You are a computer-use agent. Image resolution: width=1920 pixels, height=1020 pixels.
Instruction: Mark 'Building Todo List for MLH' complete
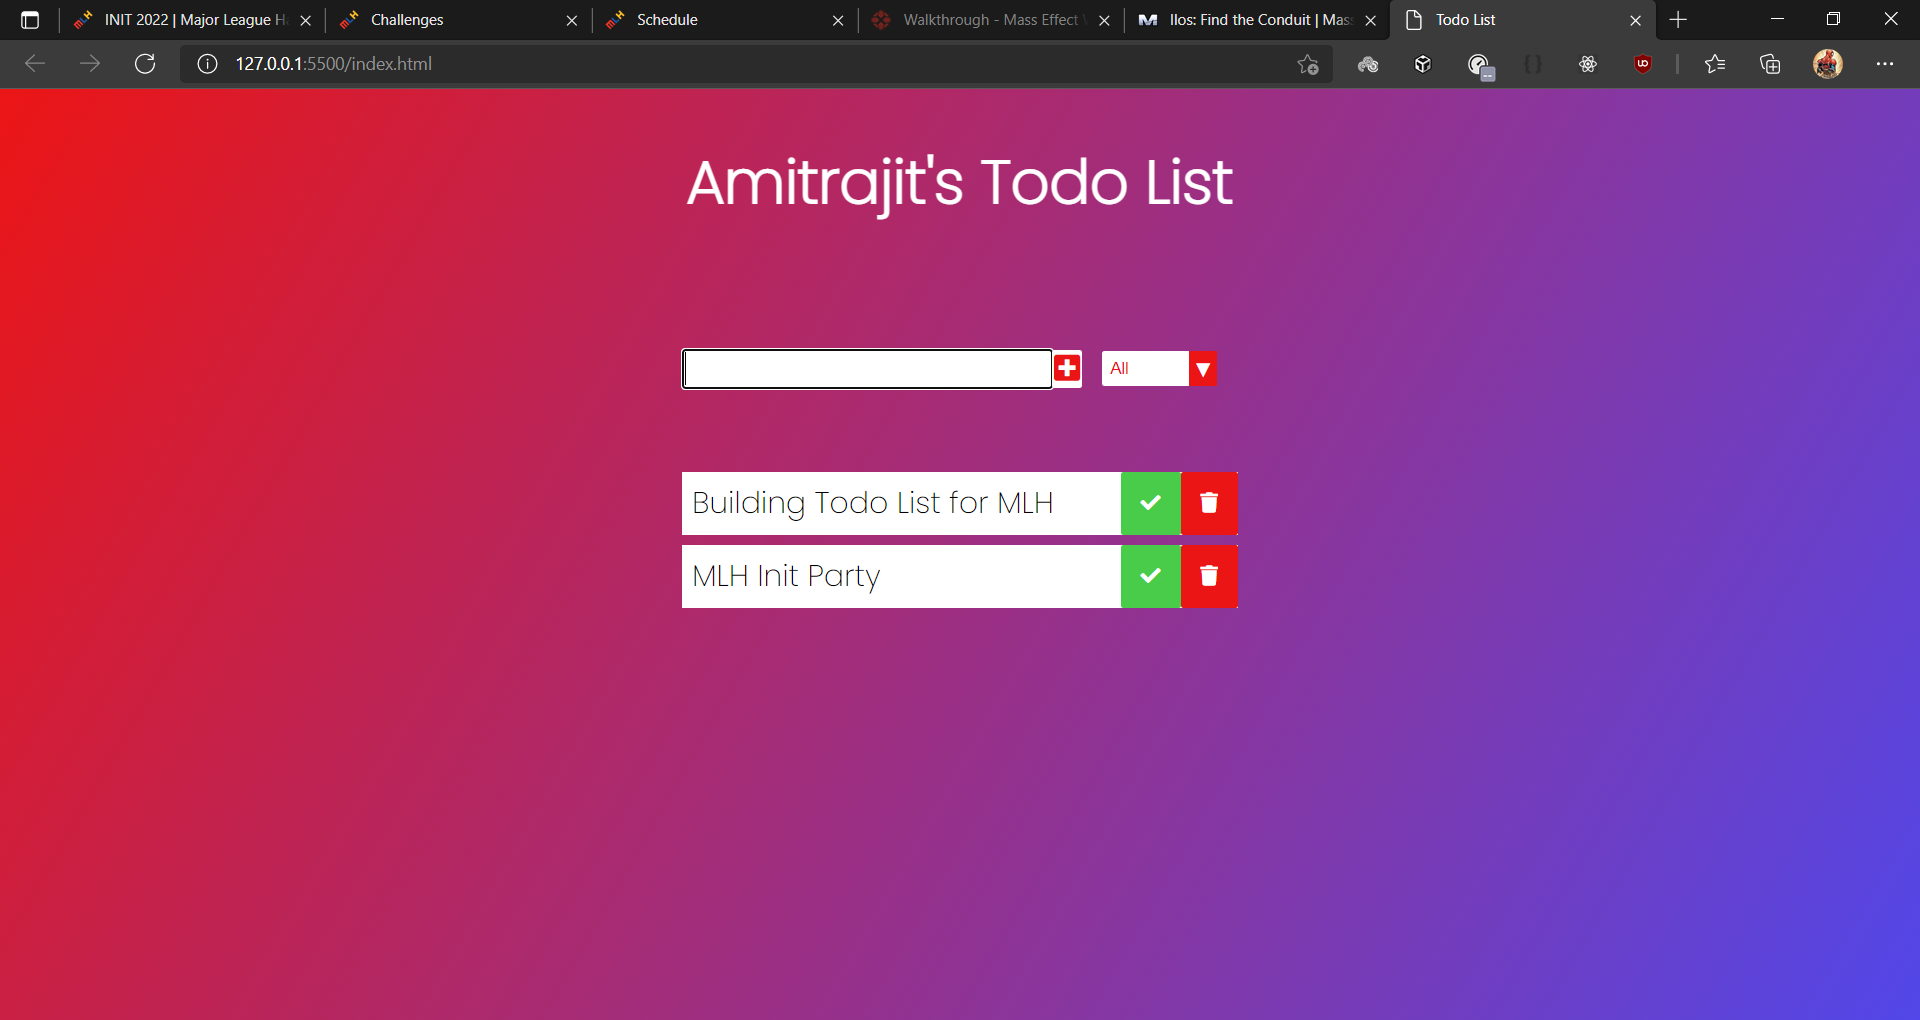(1151, 503)
